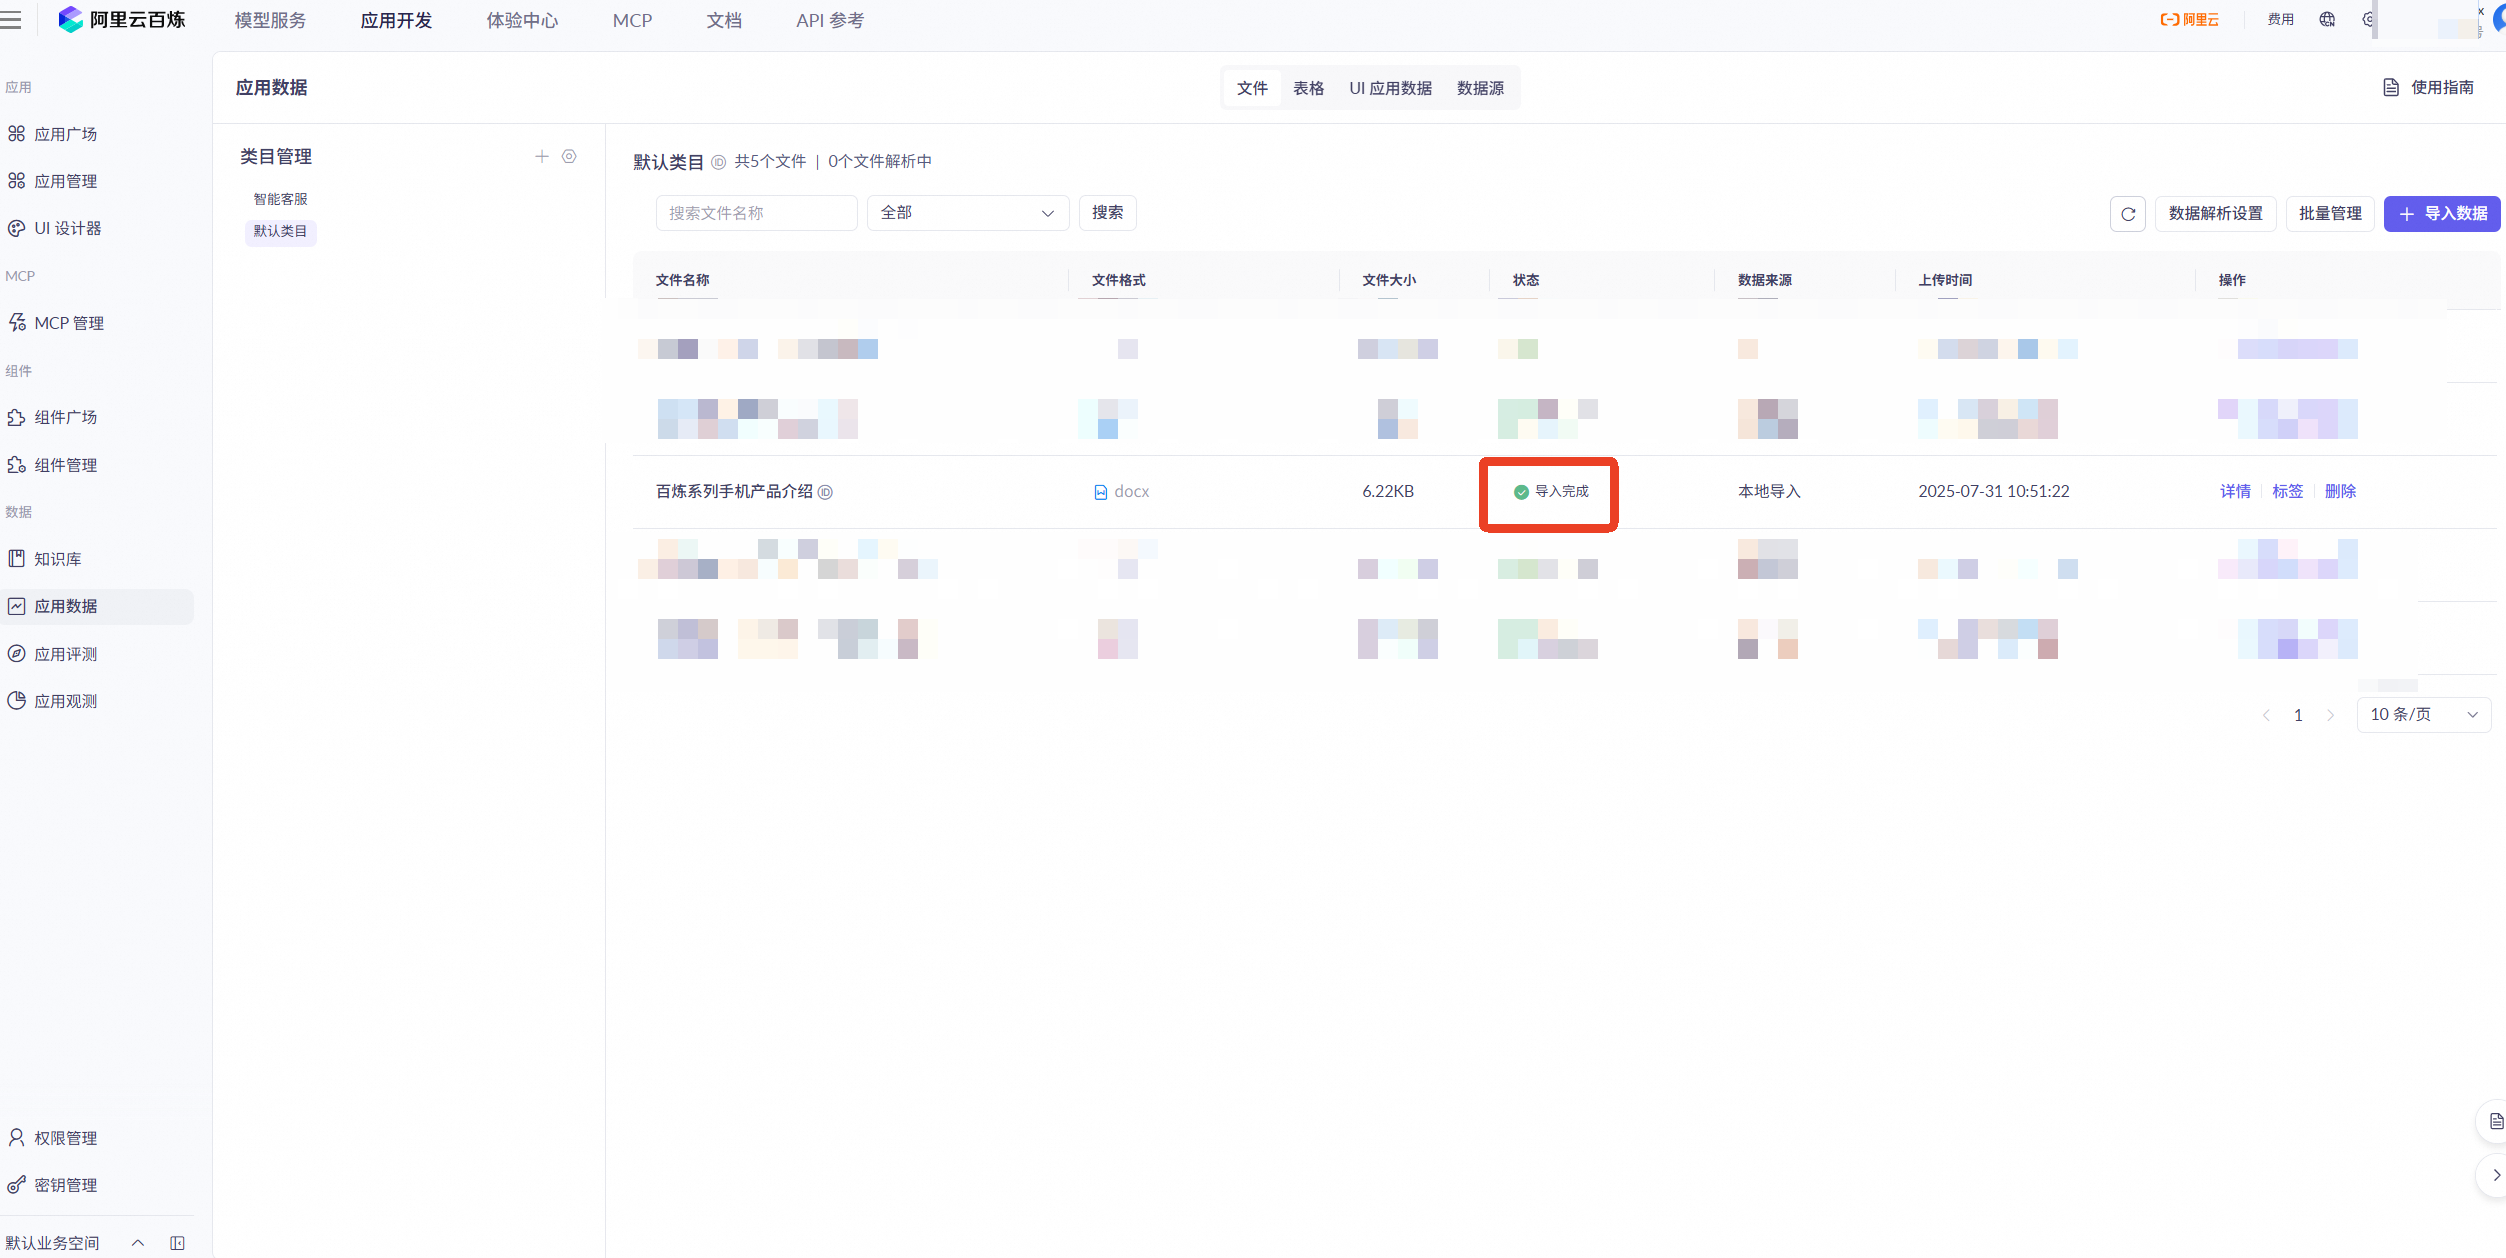Switch to the 表格 tab

[x=1308, y=89]
